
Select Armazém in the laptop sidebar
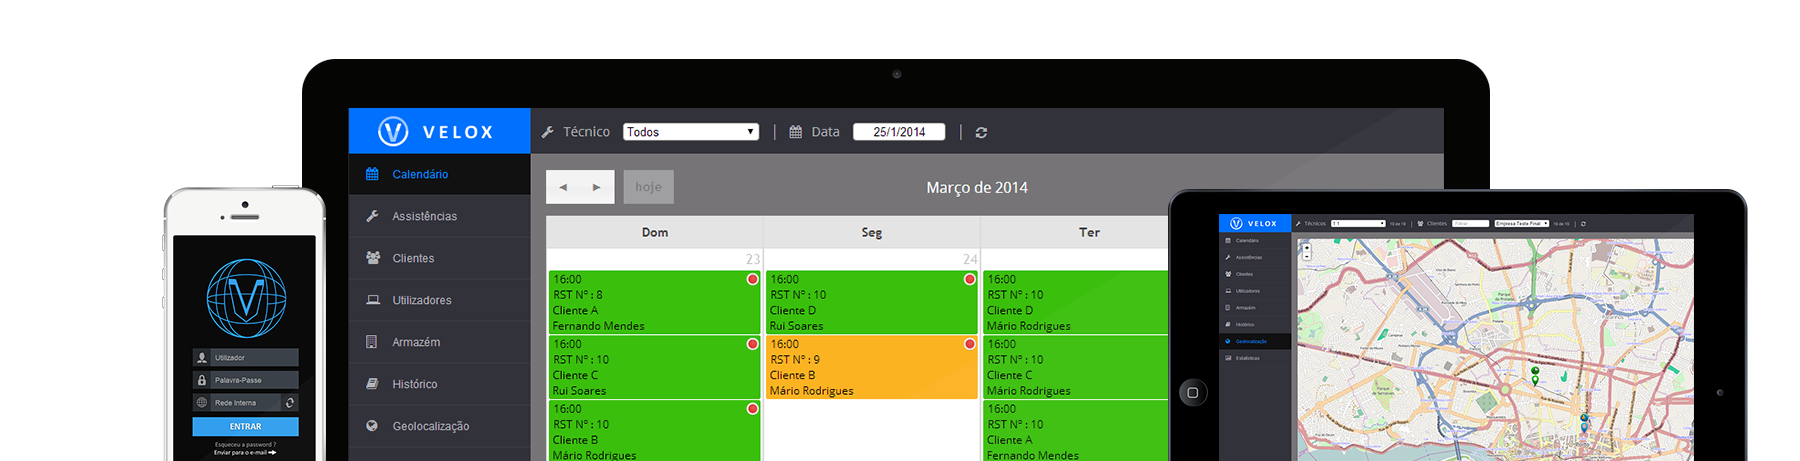pos(440,342)
